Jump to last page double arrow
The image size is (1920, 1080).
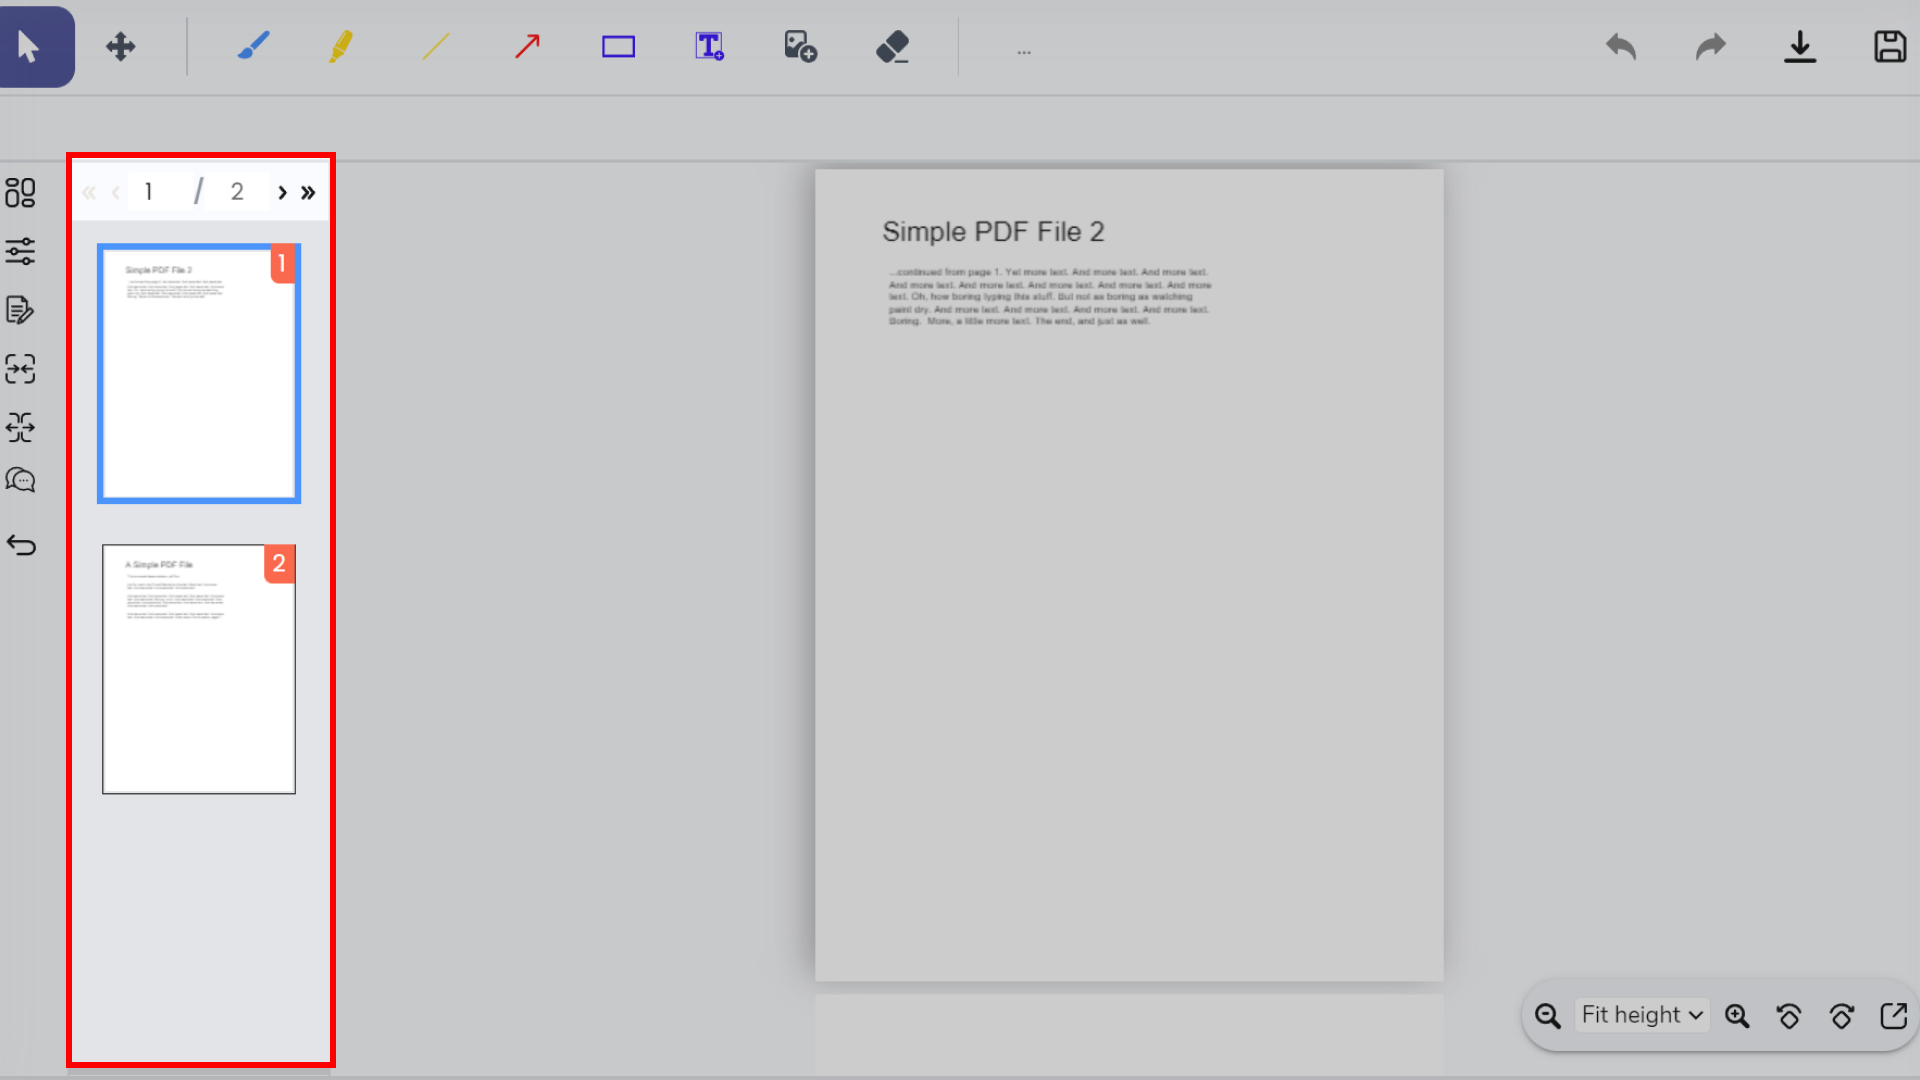pyautogui.click(x=308, y=192)
